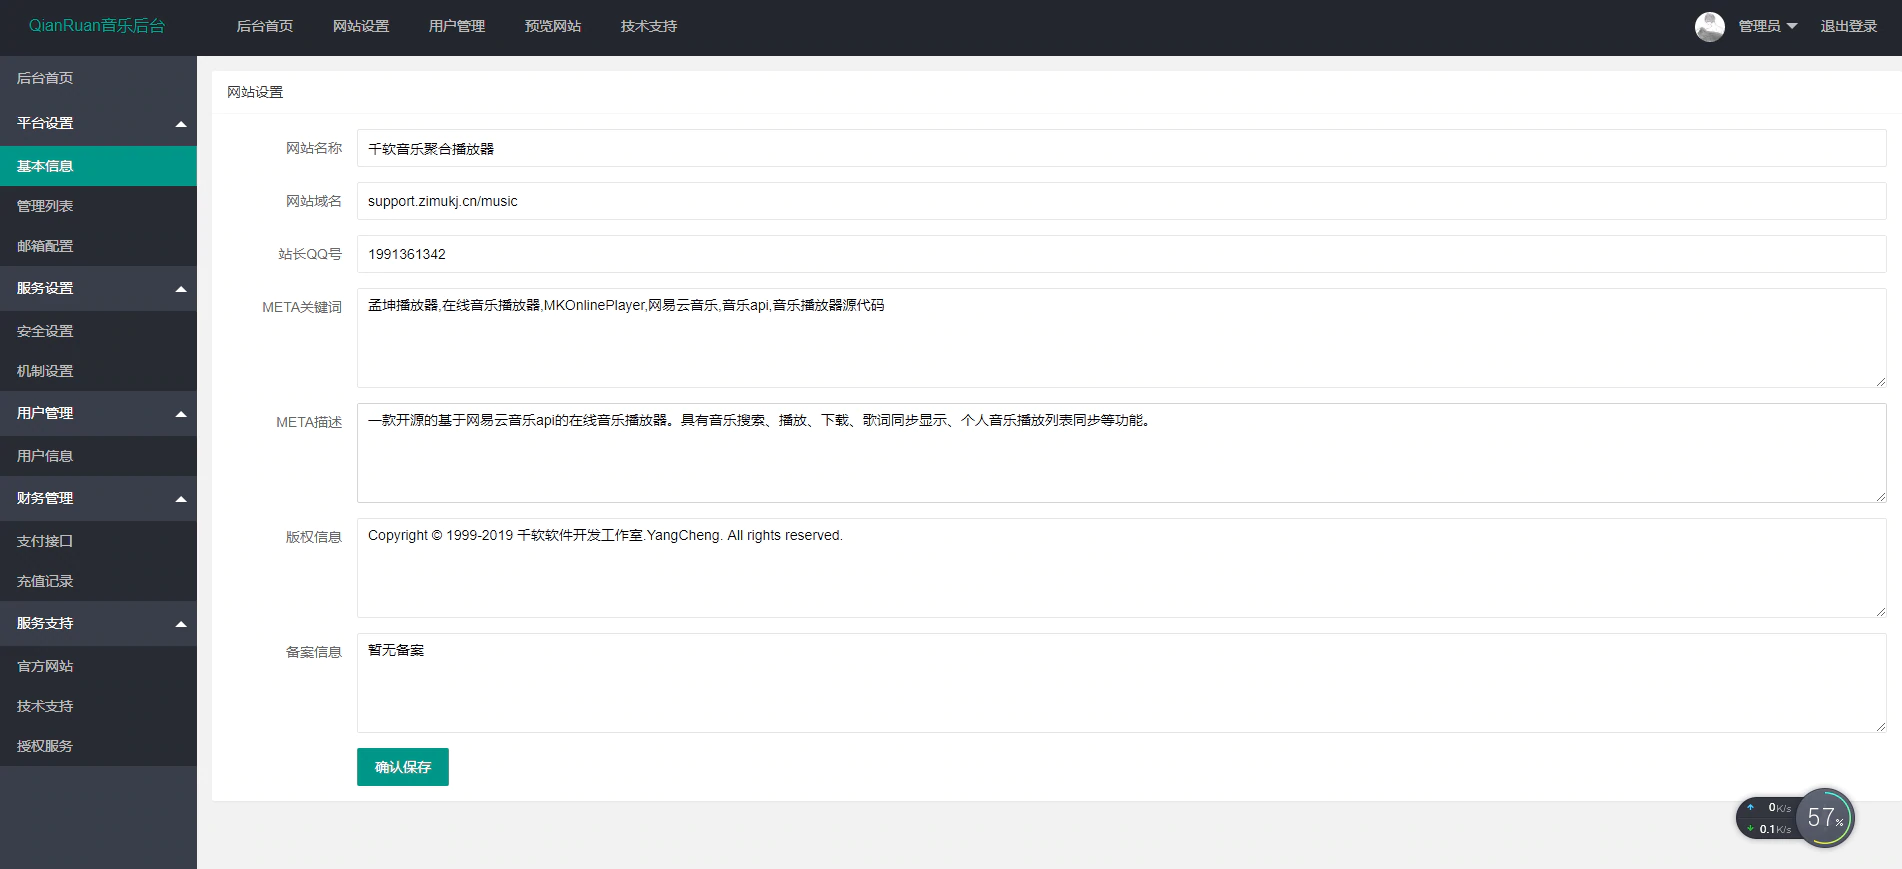This screenshot has width=1902, height=869.
Task: Open the 网站设置 top navigation item
Action: 361,27
